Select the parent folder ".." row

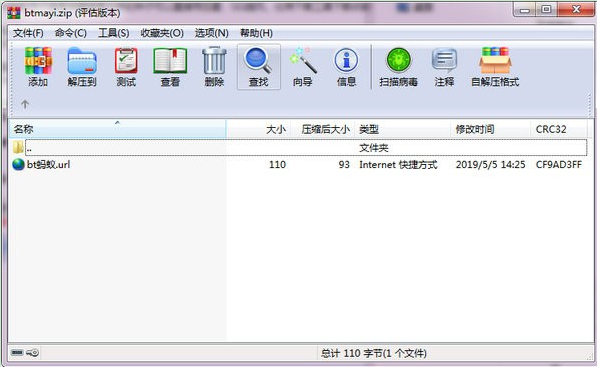tap(299, 147)
